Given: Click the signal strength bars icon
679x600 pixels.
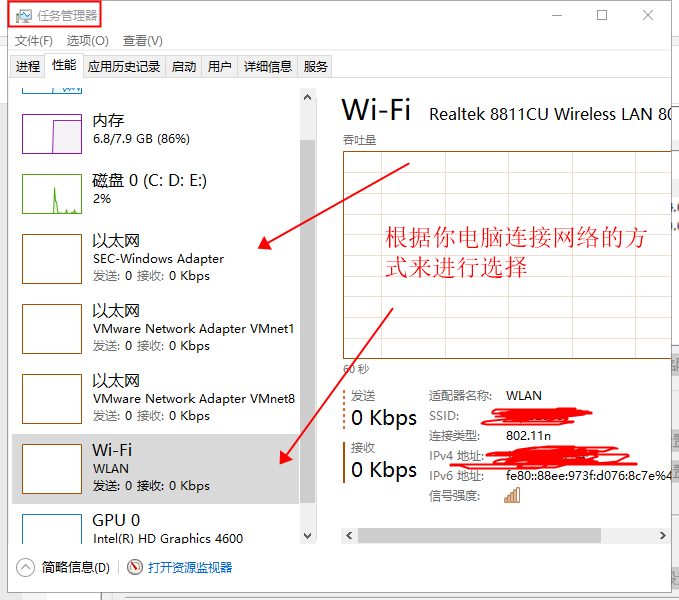Looking at the screenshot, I should point(512,496).
